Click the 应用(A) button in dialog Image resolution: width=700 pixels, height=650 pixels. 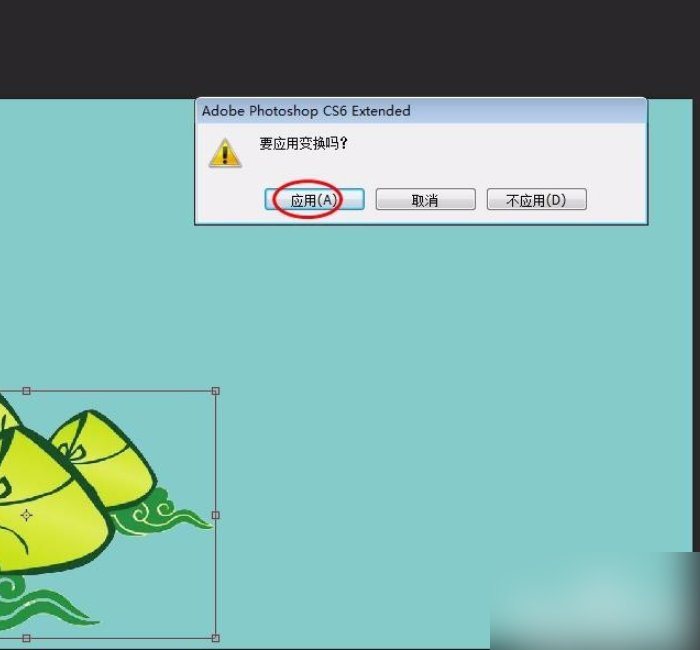(314, 200)
